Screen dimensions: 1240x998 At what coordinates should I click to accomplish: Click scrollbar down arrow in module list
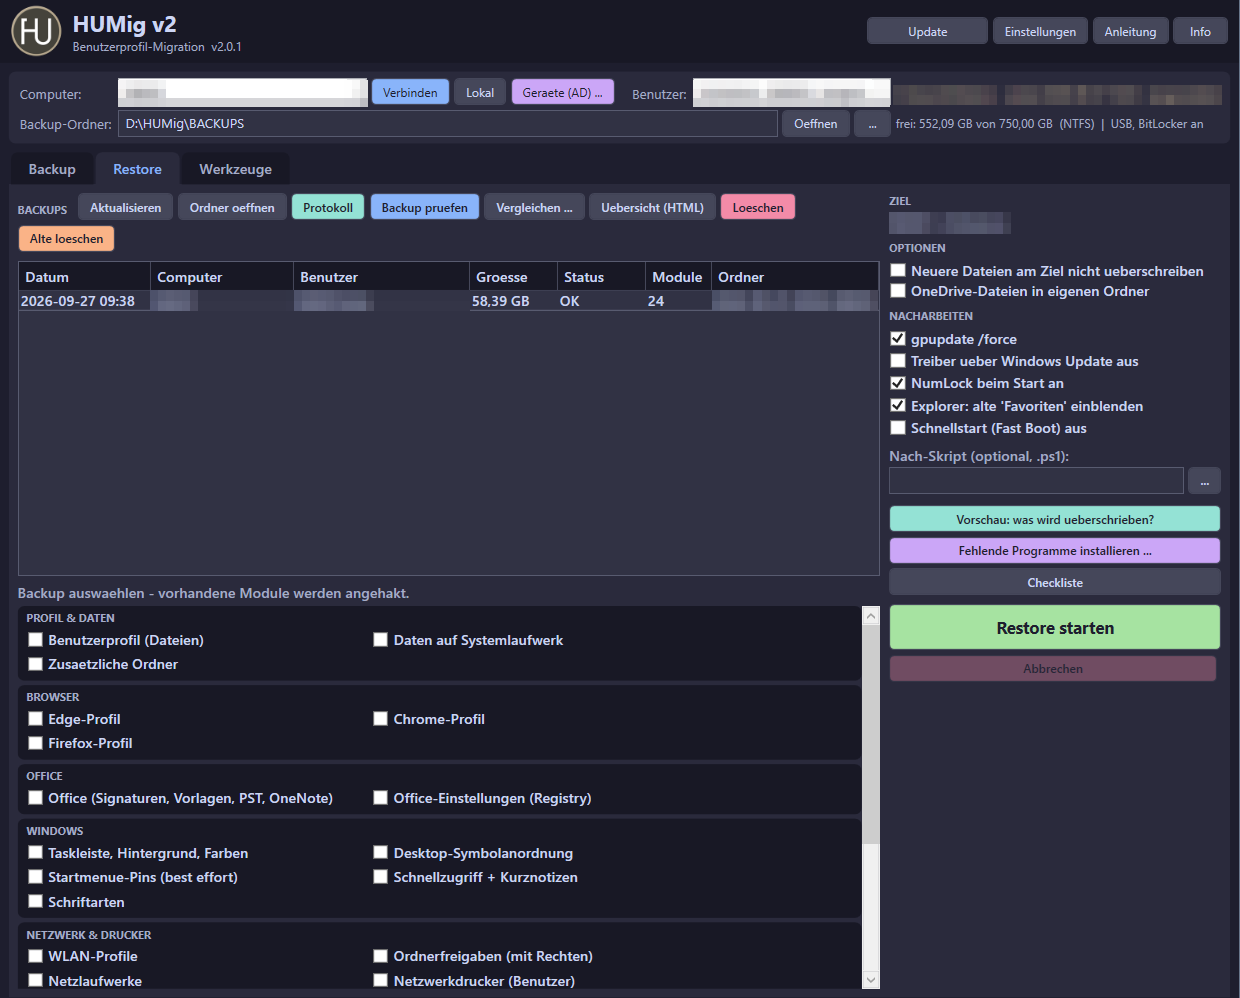[x=870, y=980]
